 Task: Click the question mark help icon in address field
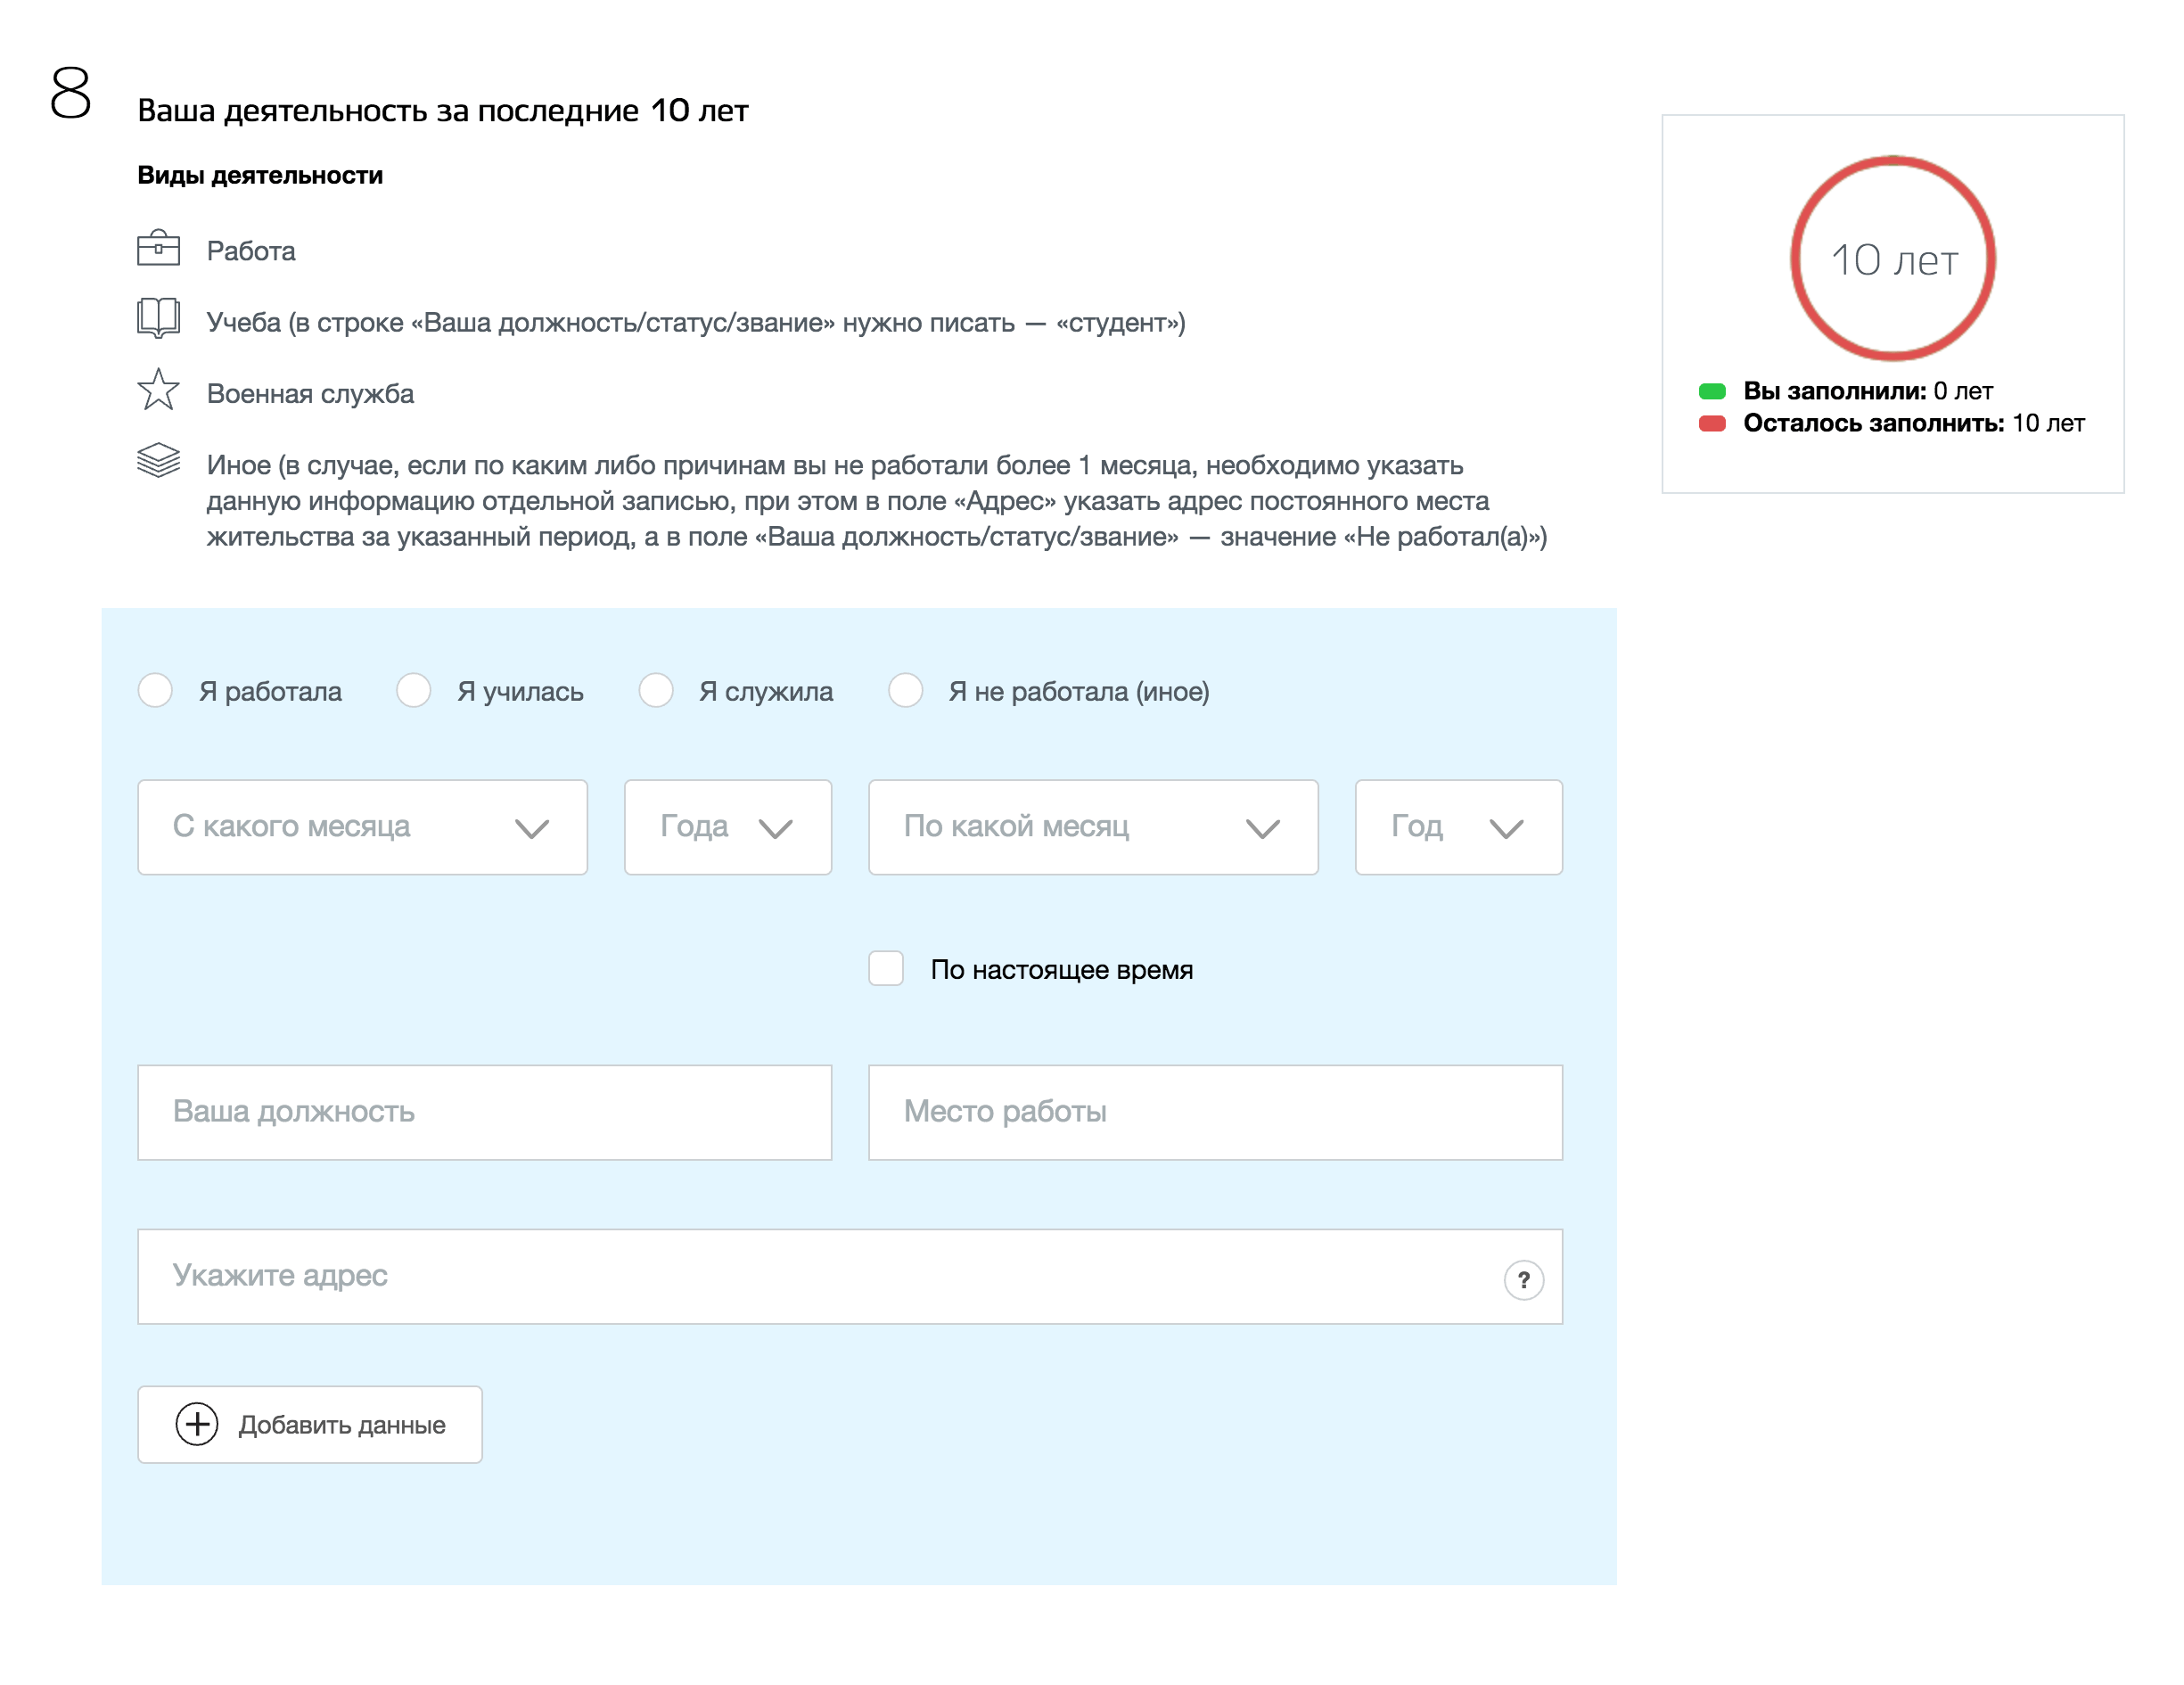[x=1523, y=1279]
